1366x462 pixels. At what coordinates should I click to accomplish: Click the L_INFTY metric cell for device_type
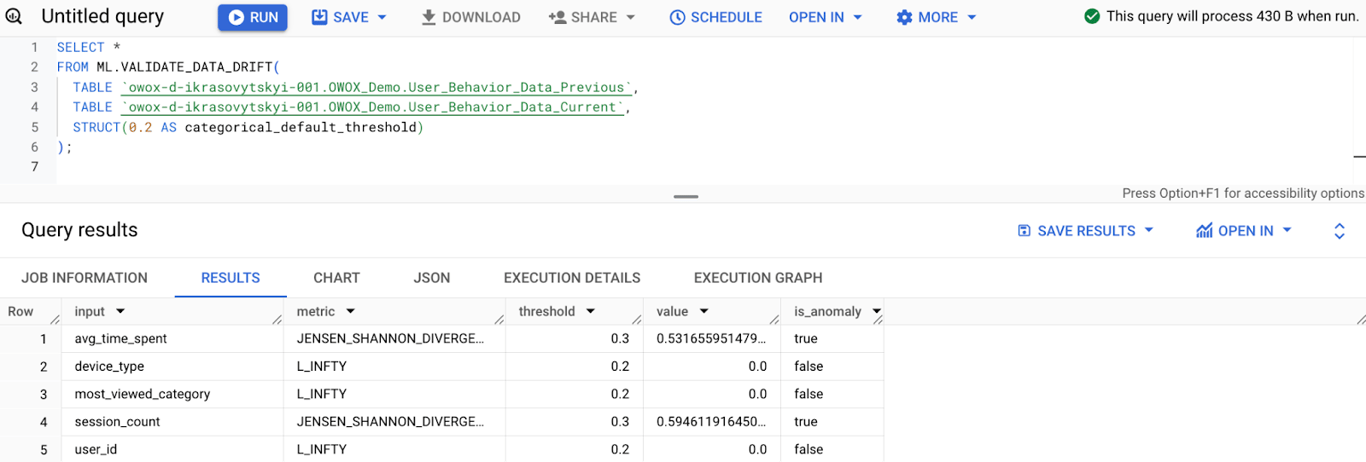(x=395, y=366)
